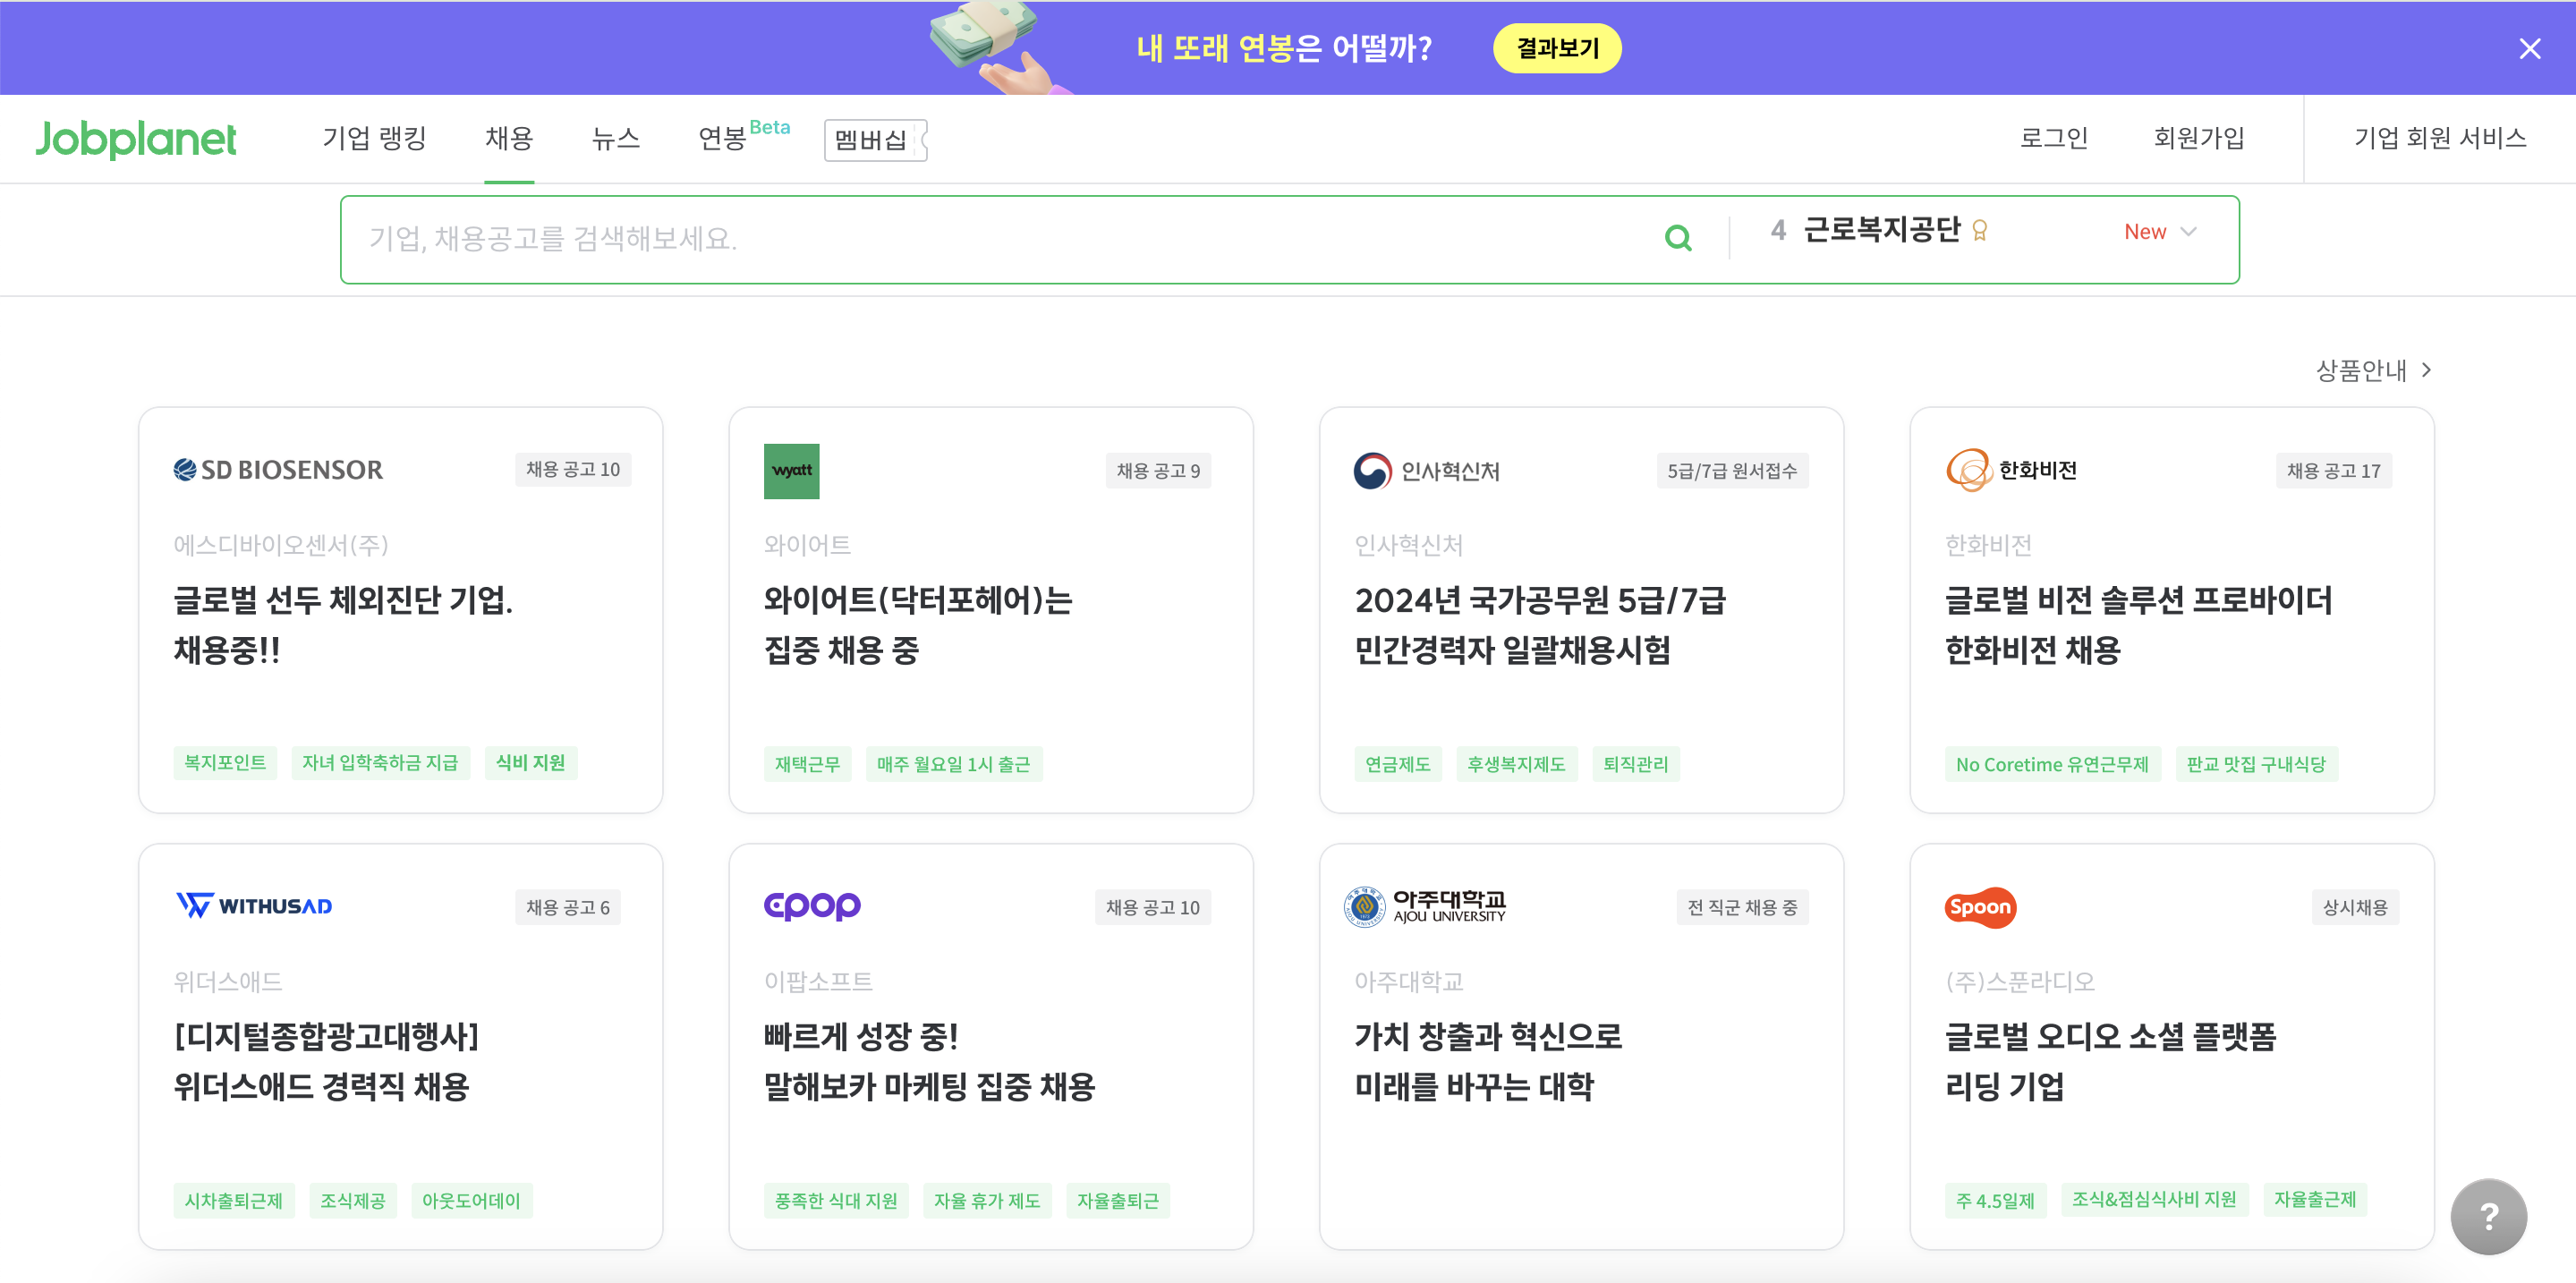Viewport: 2576px width, 1283px height.
Task: Open 상품안내 via its chevron arrow
Action: point(2427,369)
